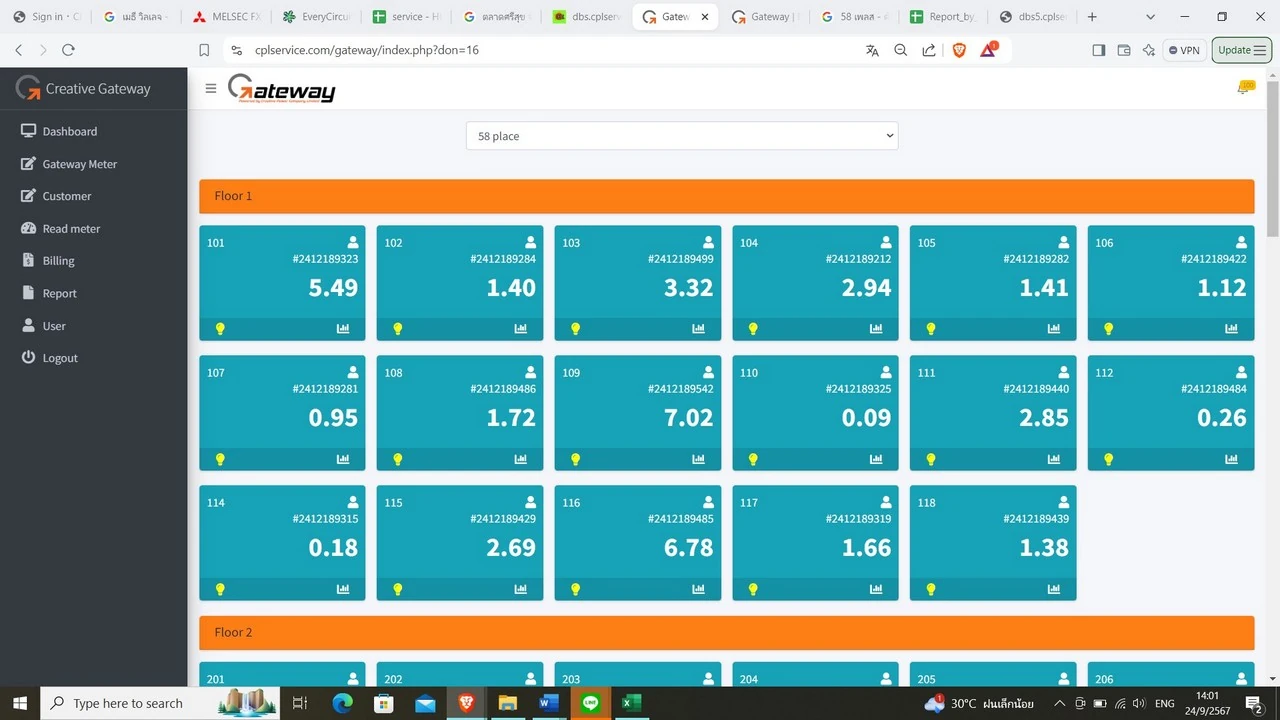Viewport: 1280px width, 720px height.
Task: Click reading 0.09 on room 110 card
Action: tap(866, 418)
